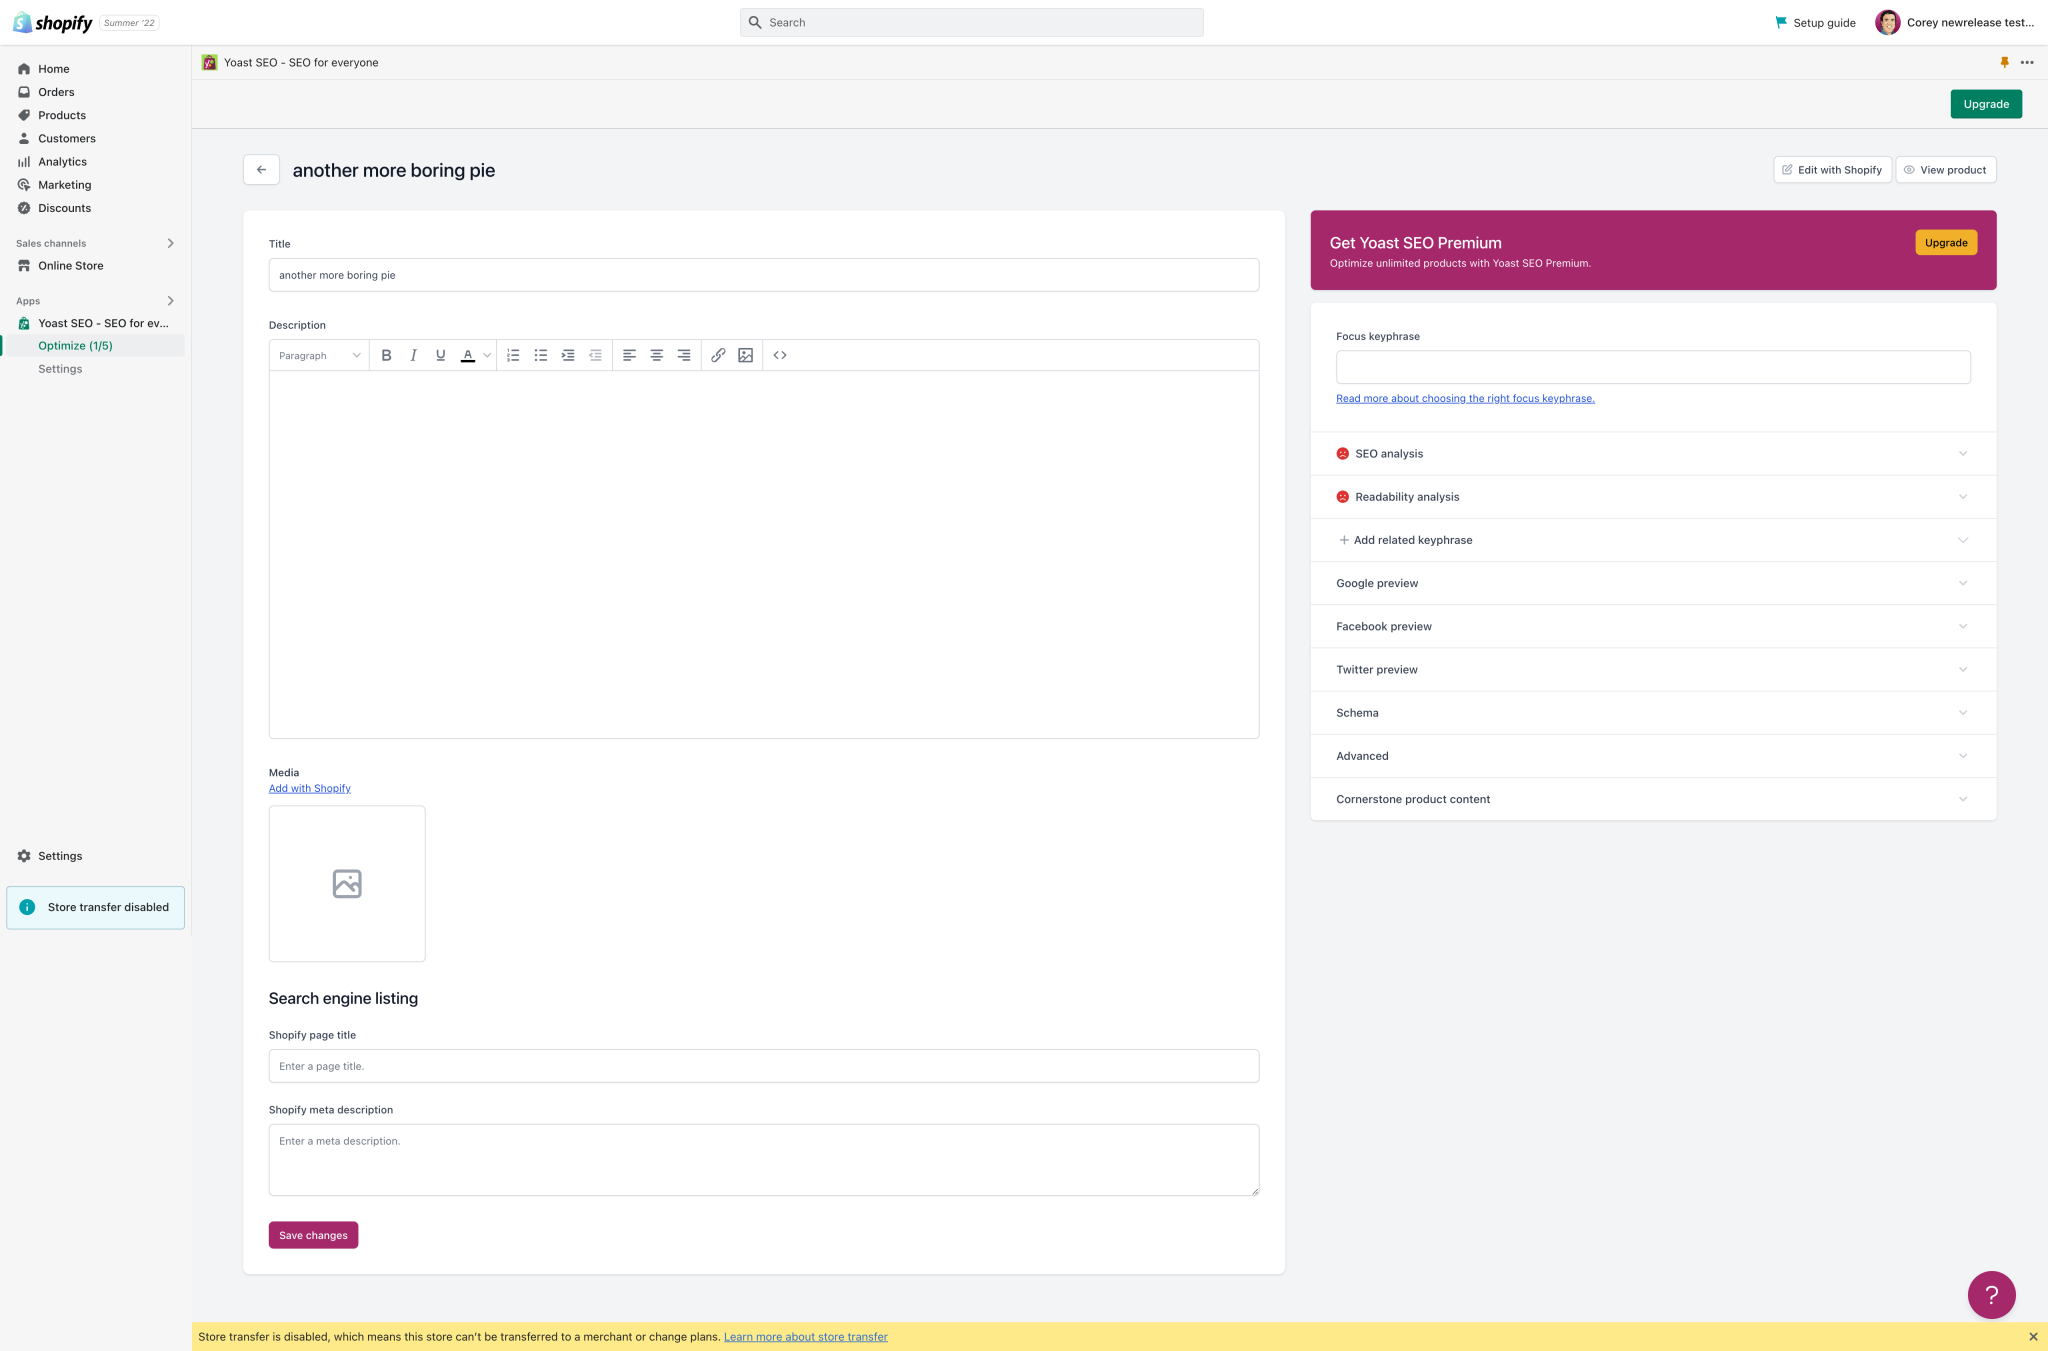The image size is (2048, 1351).
Task: Open Learn more about store transfer link
Action: 805,1337
